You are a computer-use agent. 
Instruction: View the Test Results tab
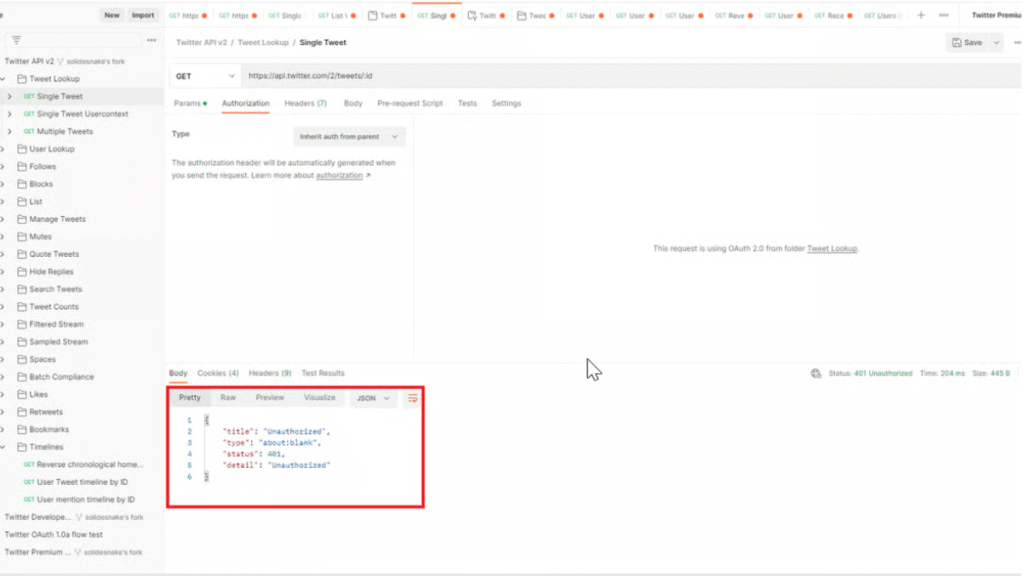323,374
